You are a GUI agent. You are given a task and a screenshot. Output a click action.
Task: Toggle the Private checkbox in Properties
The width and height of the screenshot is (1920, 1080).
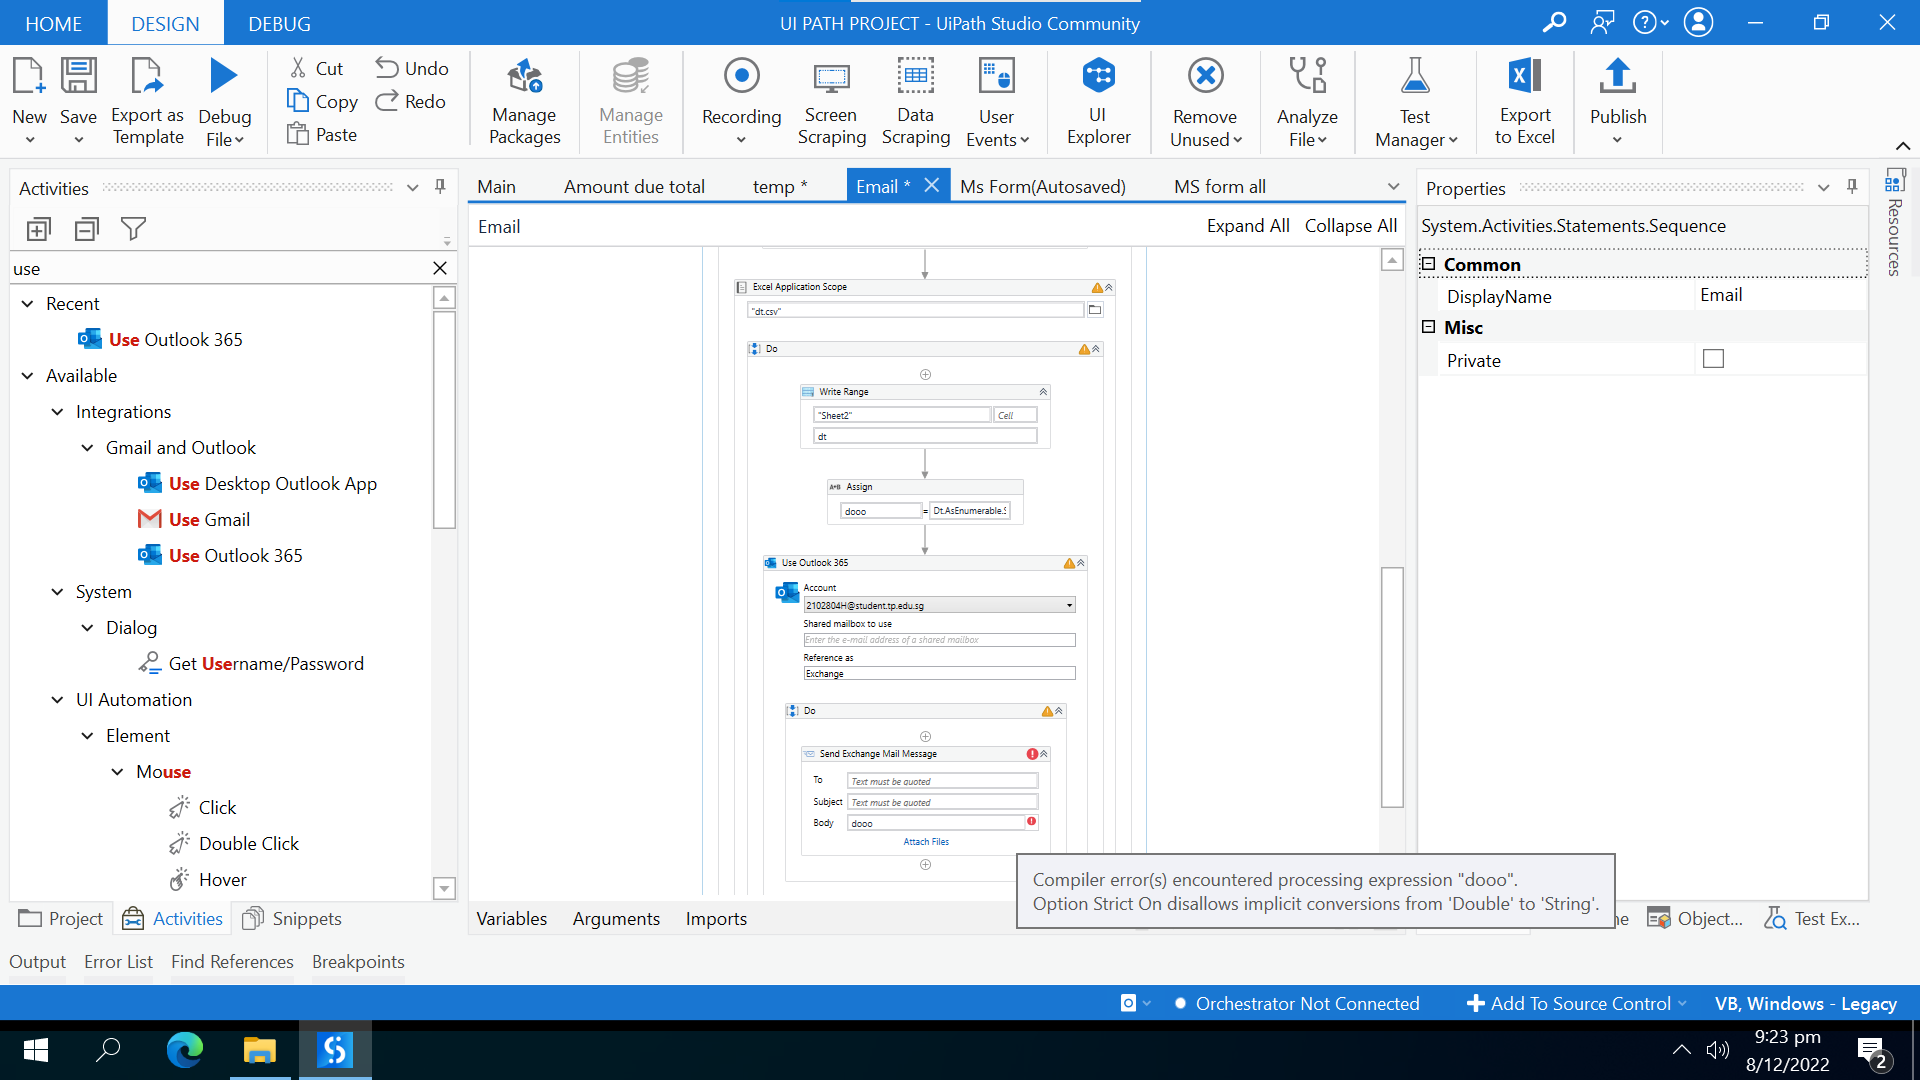coord(1713,359)
